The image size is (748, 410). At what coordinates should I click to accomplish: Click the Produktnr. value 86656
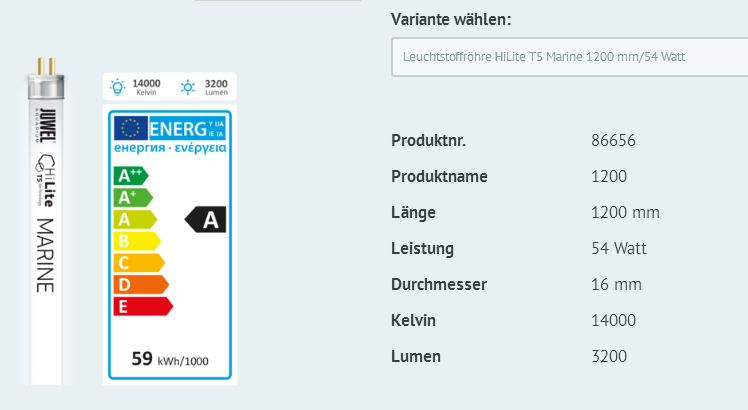click(x=614, y=140)
